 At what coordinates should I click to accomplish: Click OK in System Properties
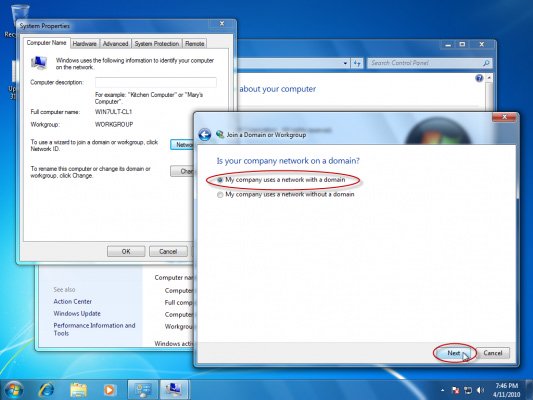coord(126,251)
